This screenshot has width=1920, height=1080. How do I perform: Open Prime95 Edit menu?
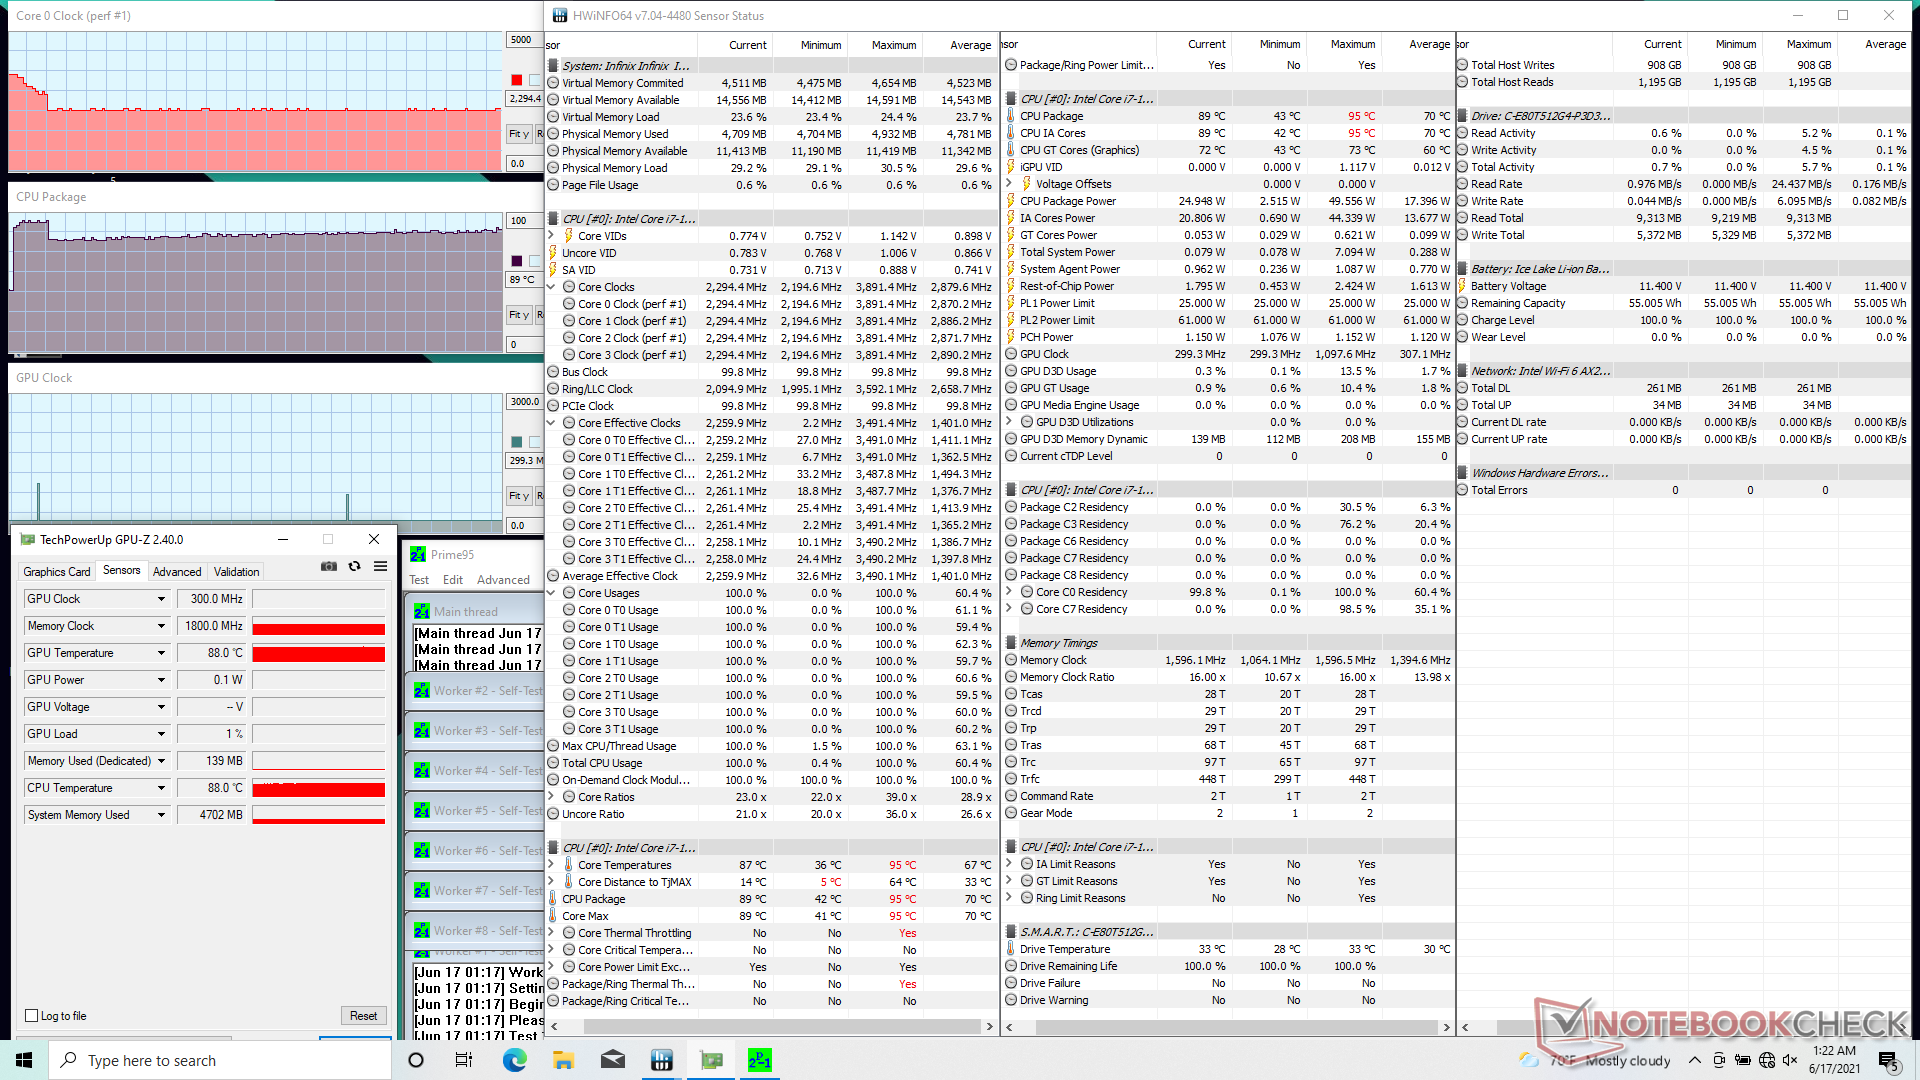[453, 580]
